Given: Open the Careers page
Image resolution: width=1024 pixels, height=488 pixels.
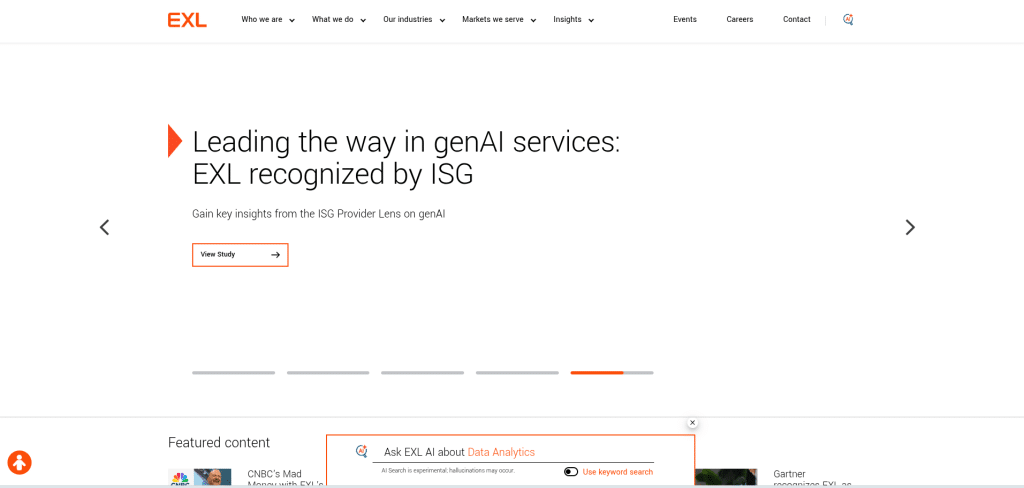Looking at the screenshot, I should (x=739, y=20).
